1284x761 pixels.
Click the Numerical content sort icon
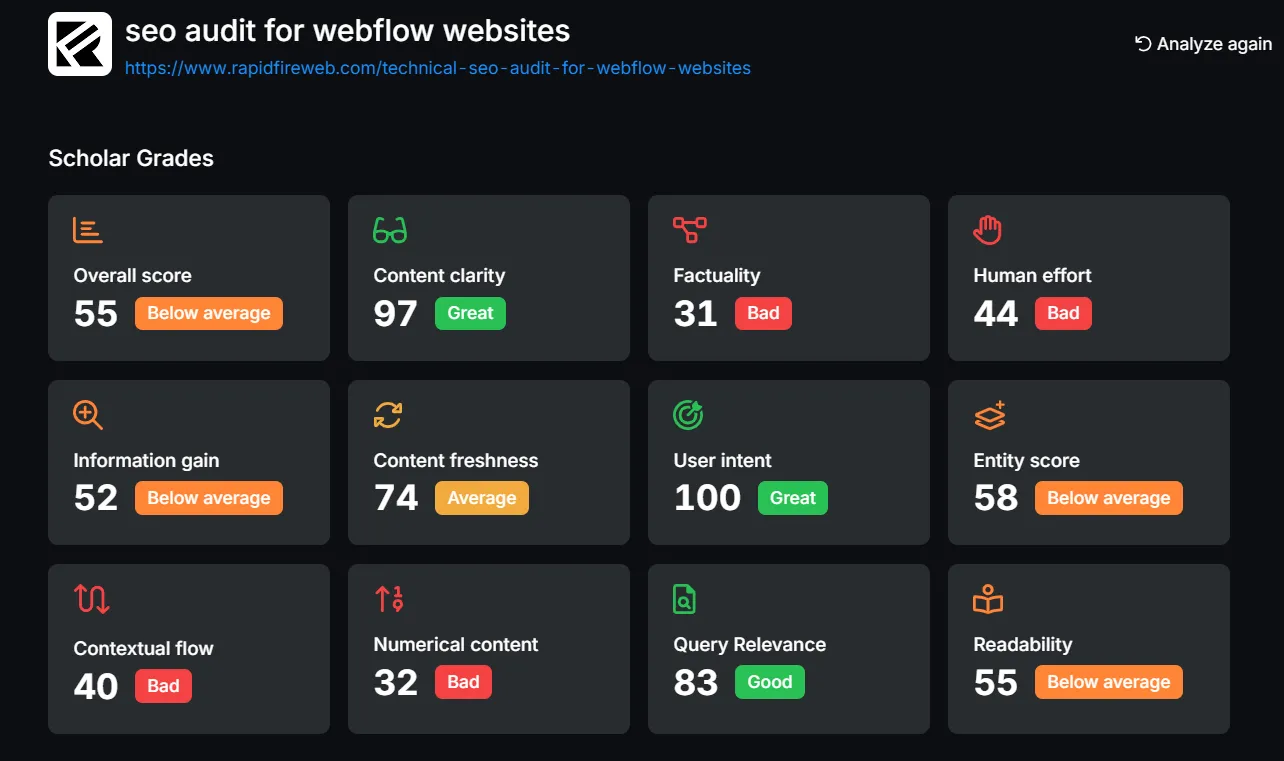(x=387, y=598)
